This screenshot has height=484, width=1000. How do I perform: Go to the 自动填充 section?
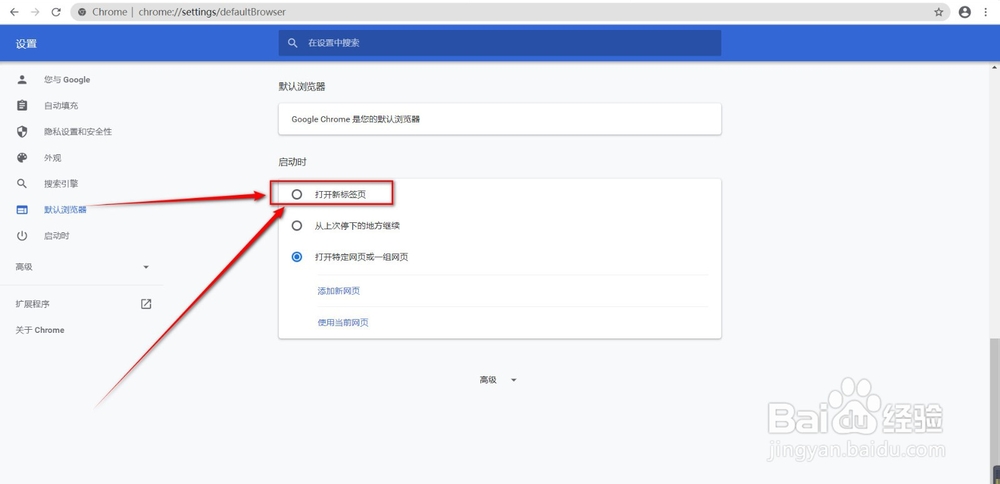click(61, 106)
